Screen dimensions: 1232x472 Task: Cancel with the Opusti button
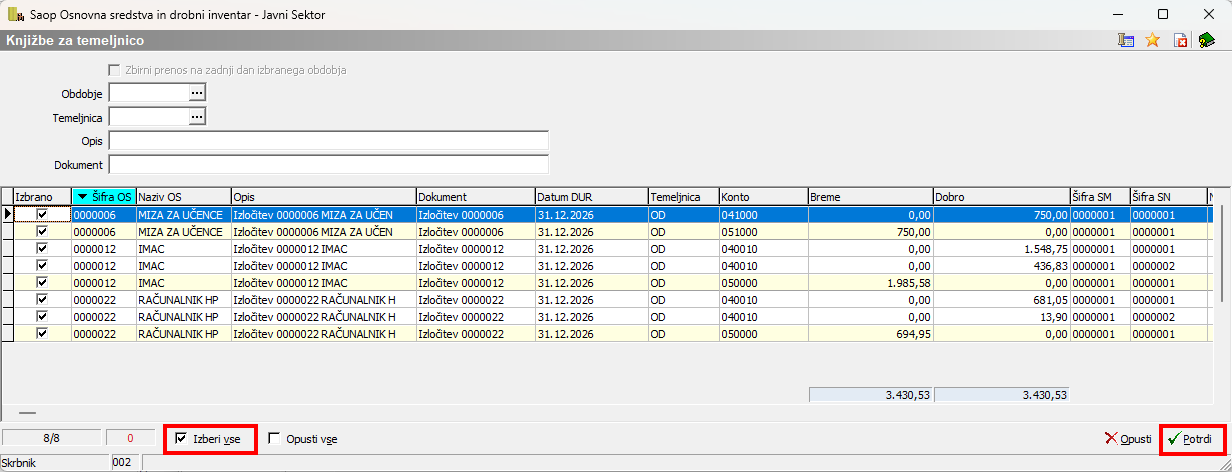1127,439
